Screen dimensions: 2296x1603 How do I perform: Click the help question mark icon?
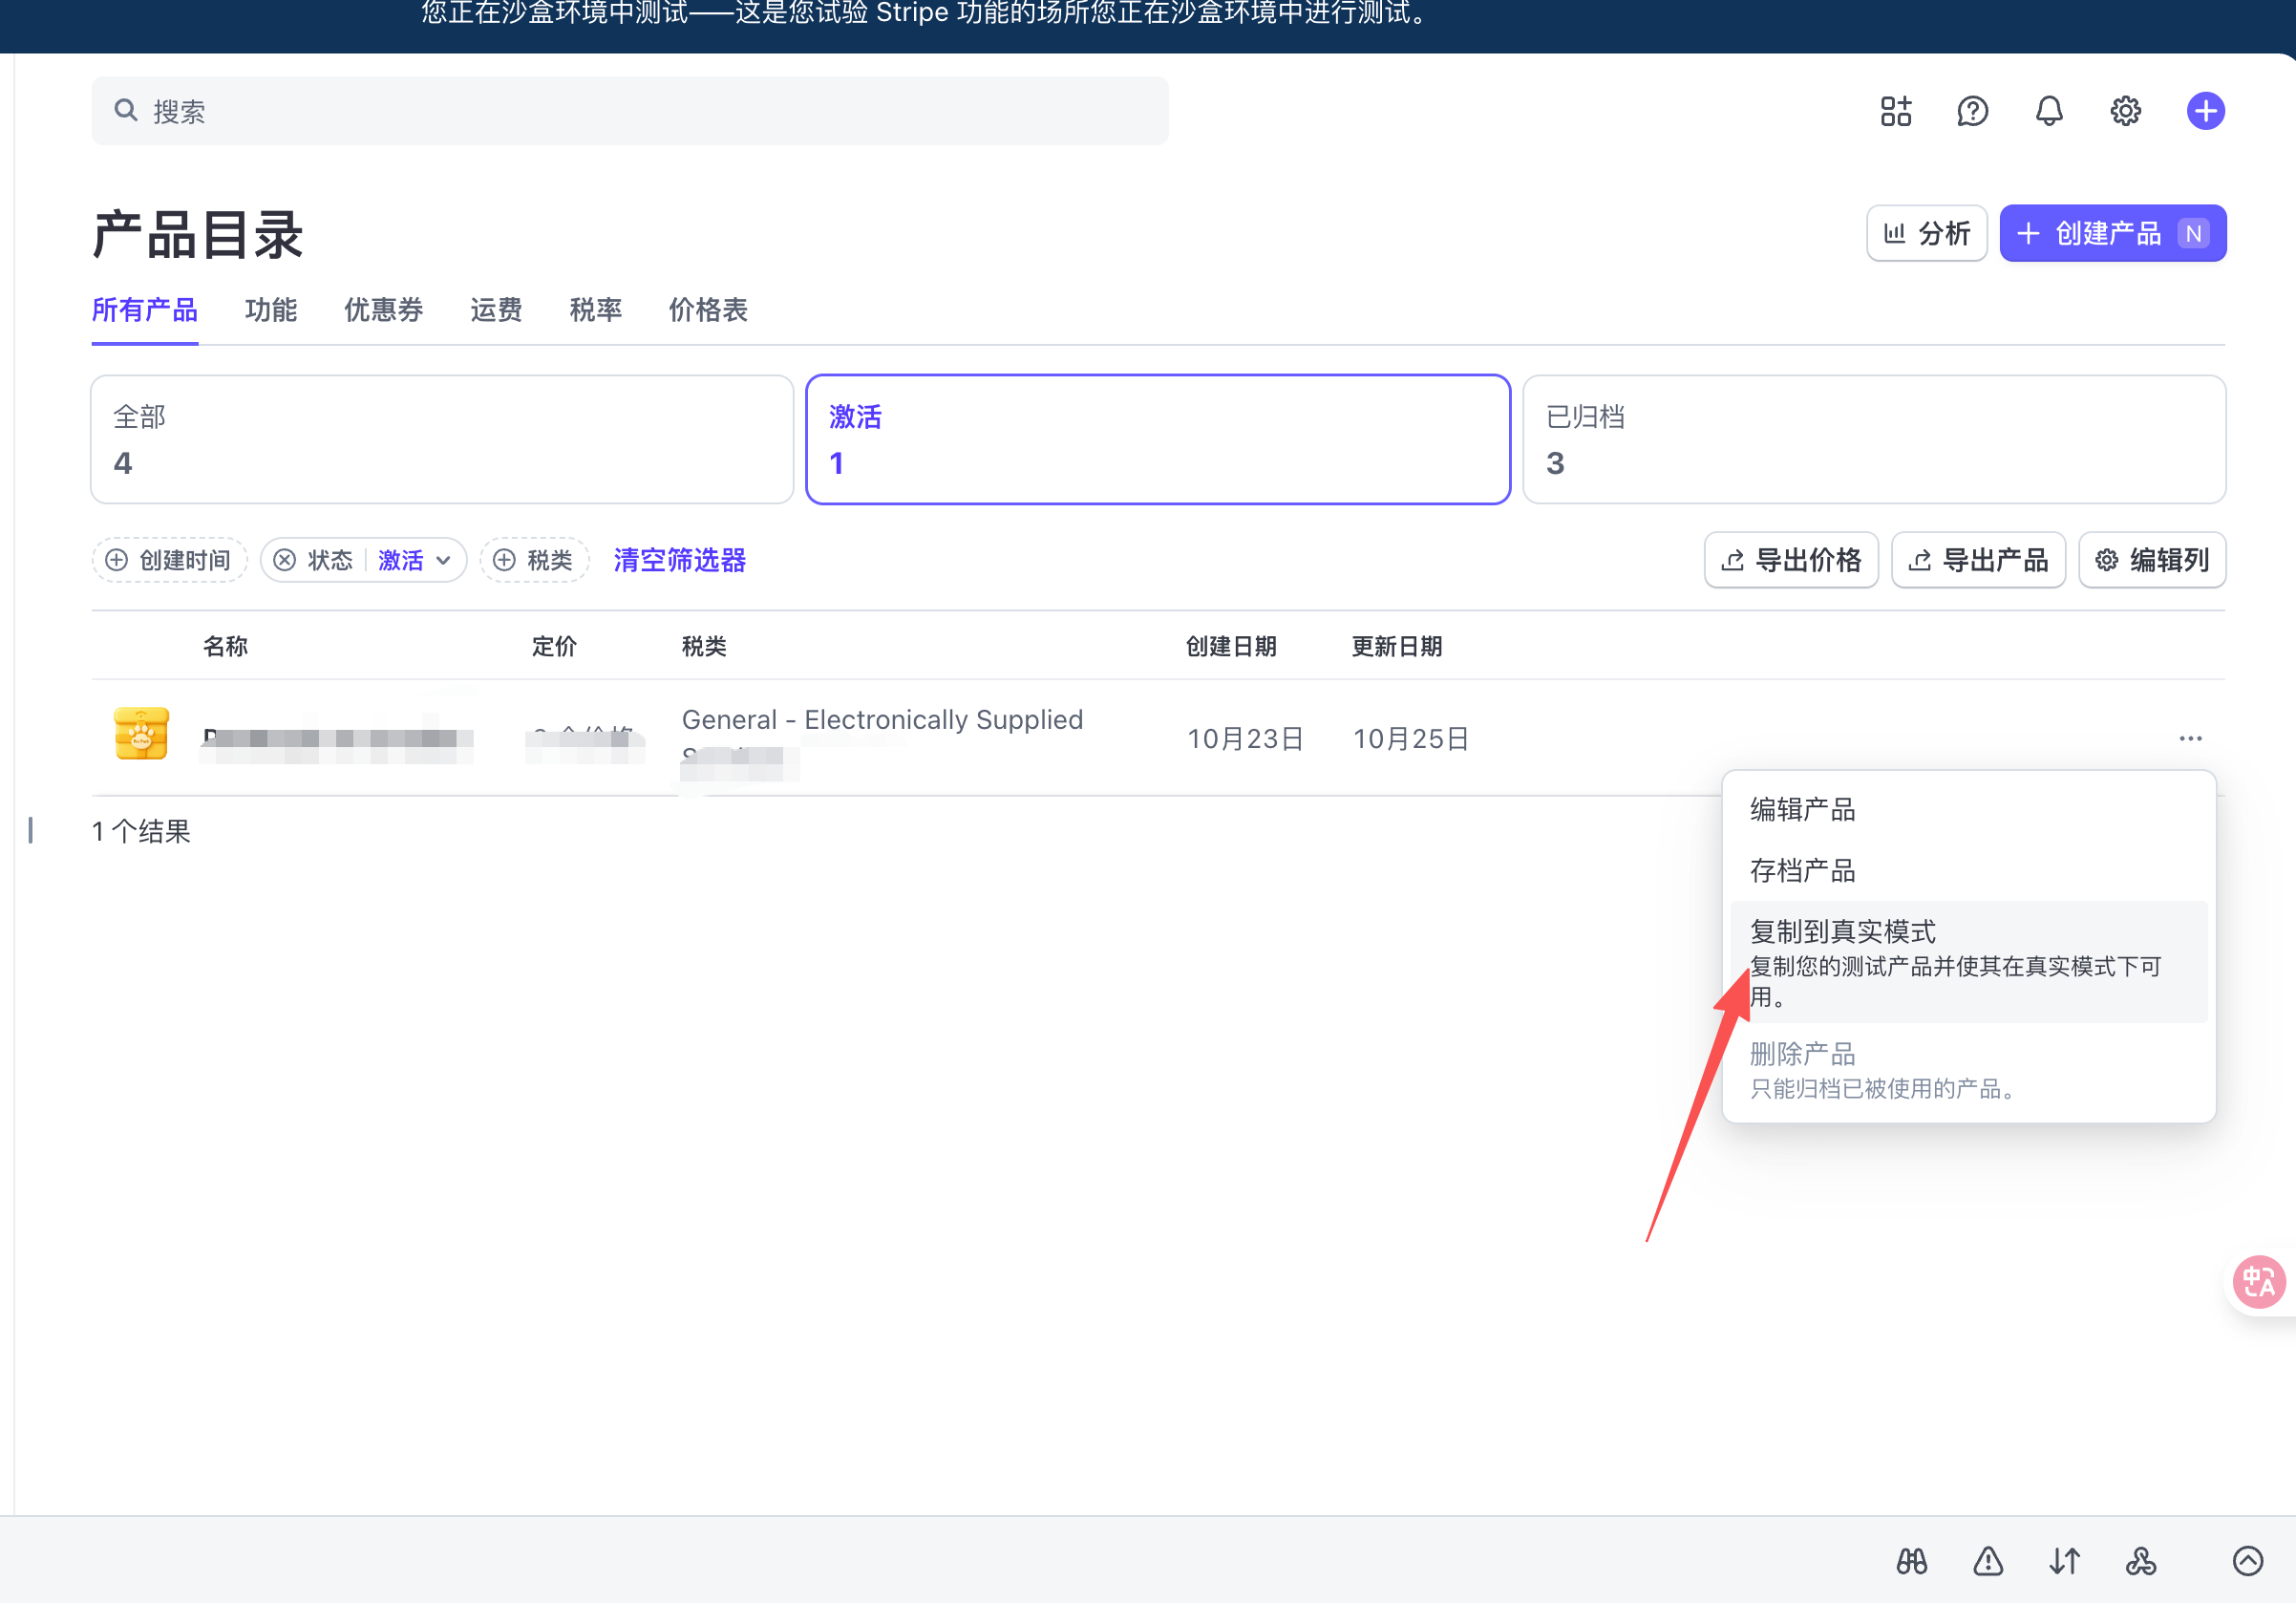1971,111
